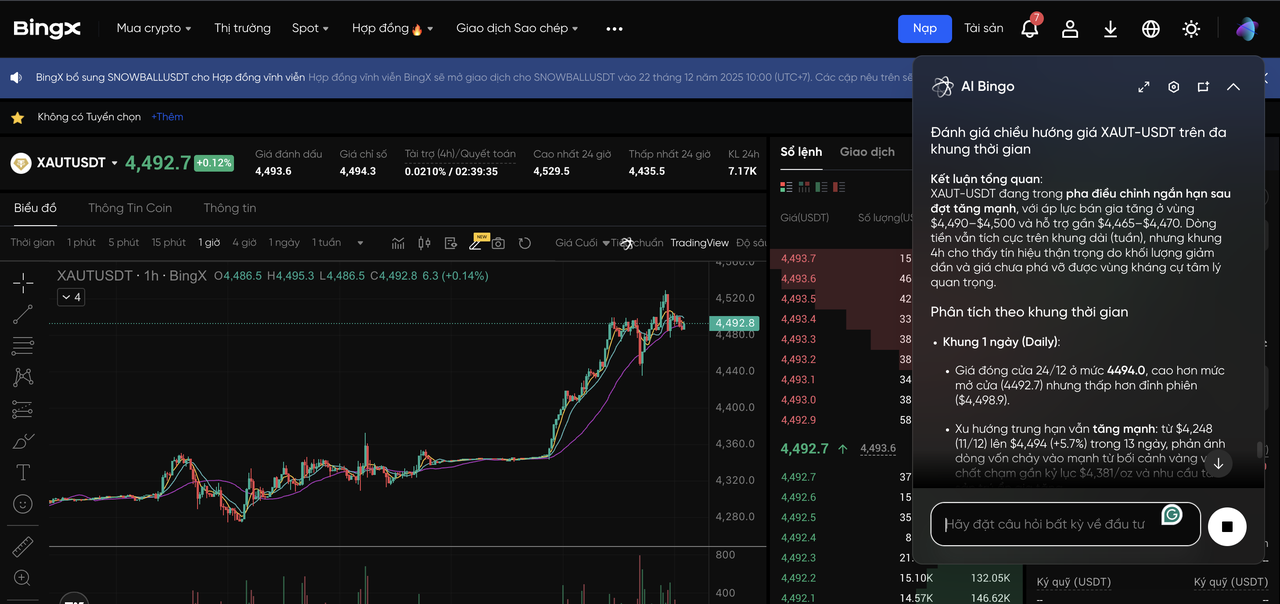
Task: Expand the XAUTUSDT pair selector dropdown
Action: 115,163
